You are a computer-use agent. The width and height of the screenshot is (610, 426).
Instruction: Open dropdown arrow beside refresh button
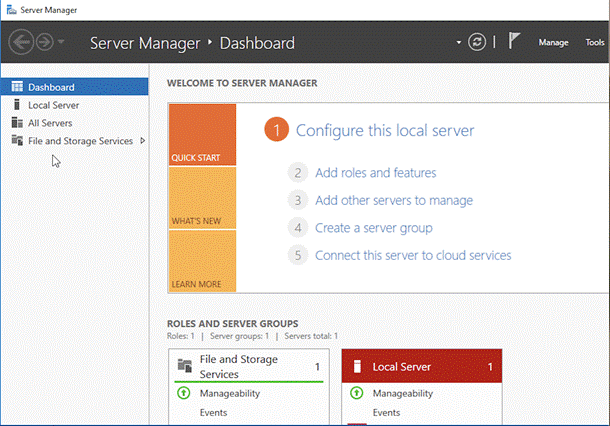[x=459, y=43]
